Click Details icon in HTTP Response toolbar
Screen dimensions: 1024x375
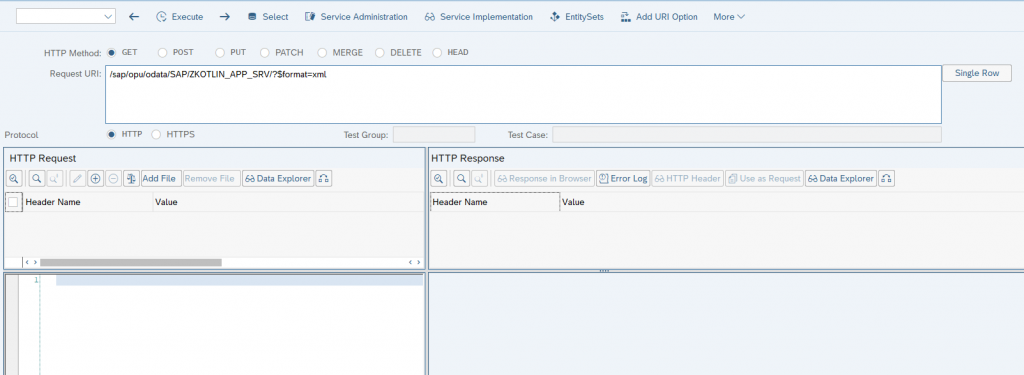tap(439, 178)
